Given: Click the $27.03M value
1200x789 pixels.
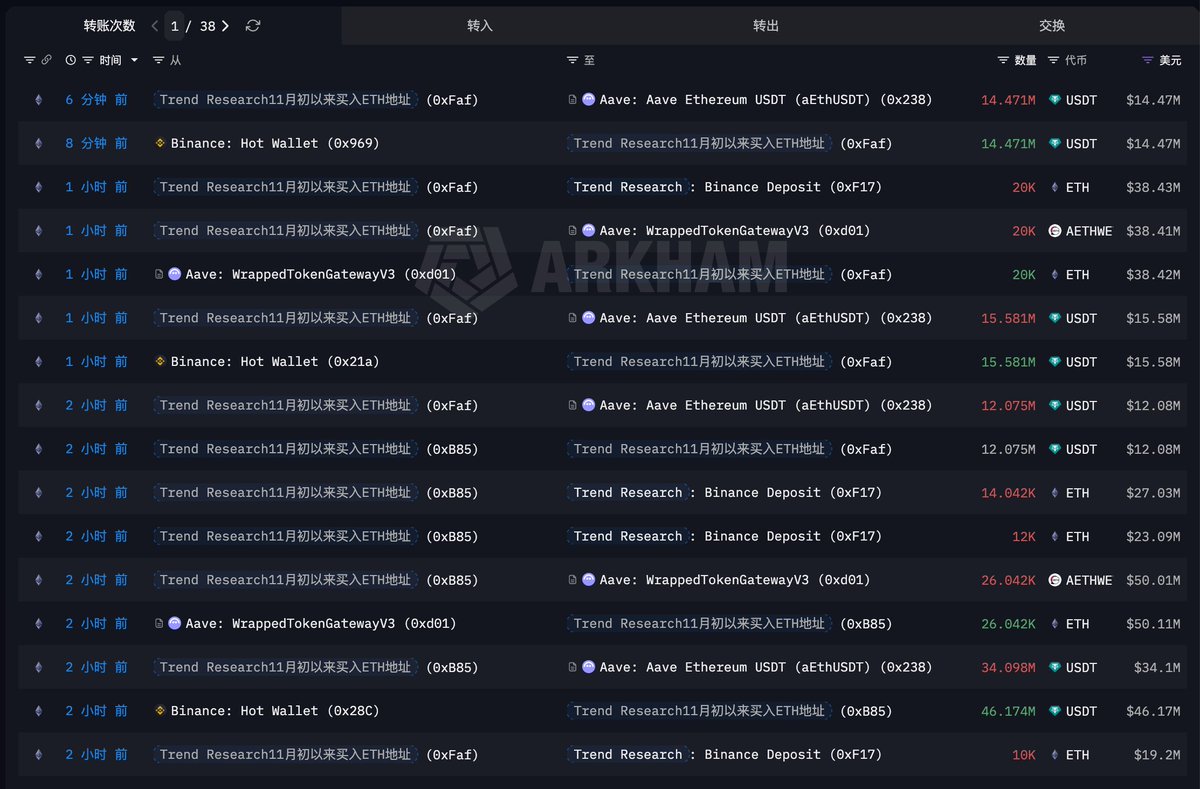Looking at the screenshot, I should coord(1153,493).
